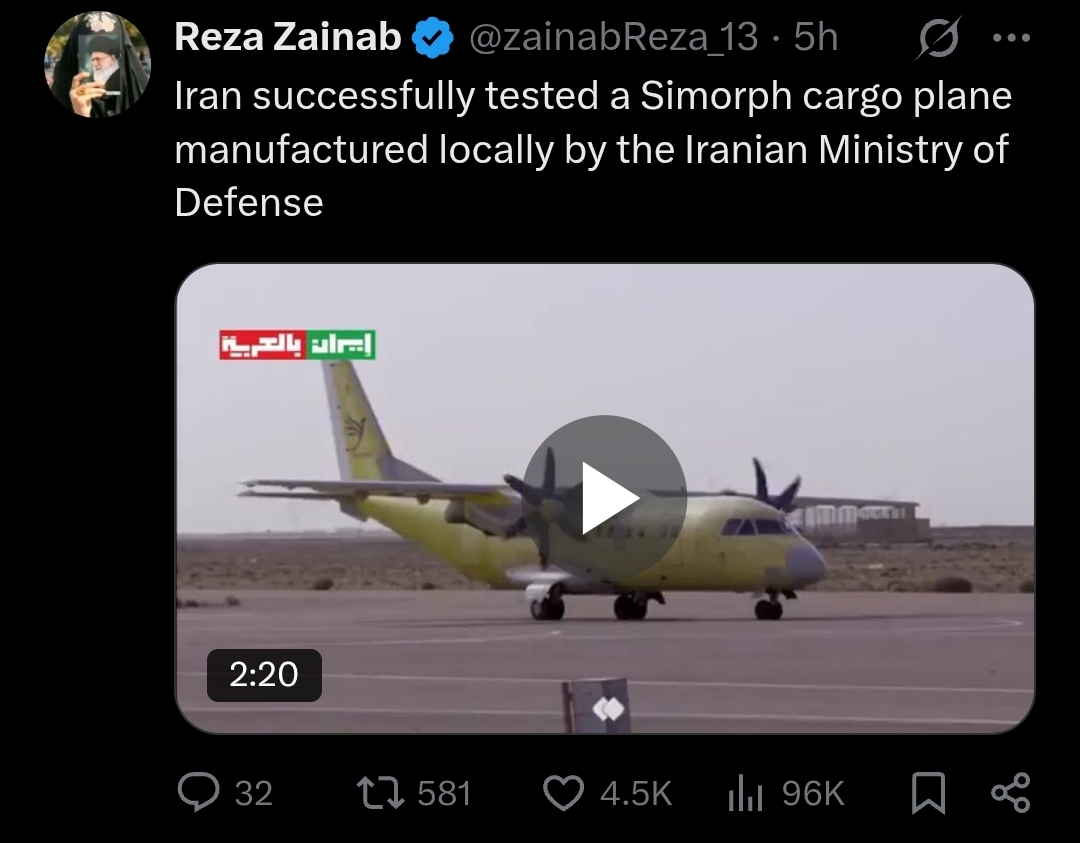The width and height of the screenshot is (1080, 843).
Task: Repost using the retweet arrows icon
Action: coord(380,793)
